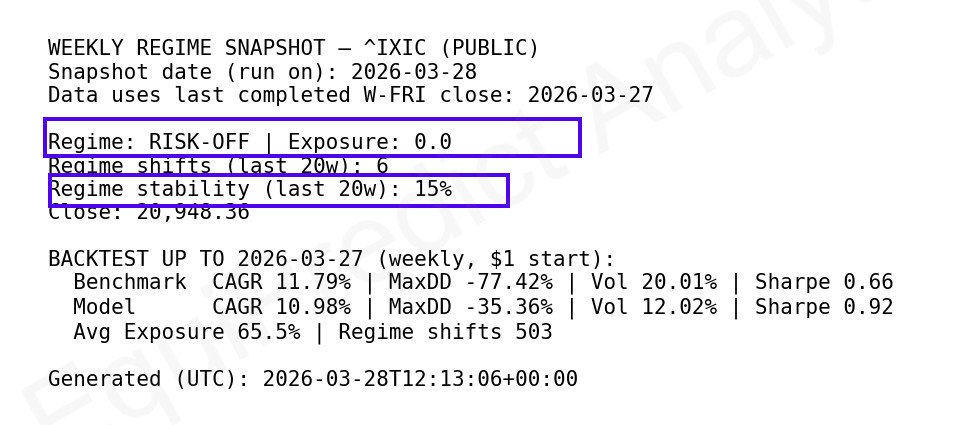Click the Benchmark Sharpe 0.66 value
This screenshot has width=954, height=425.
(x=824, y=282)
